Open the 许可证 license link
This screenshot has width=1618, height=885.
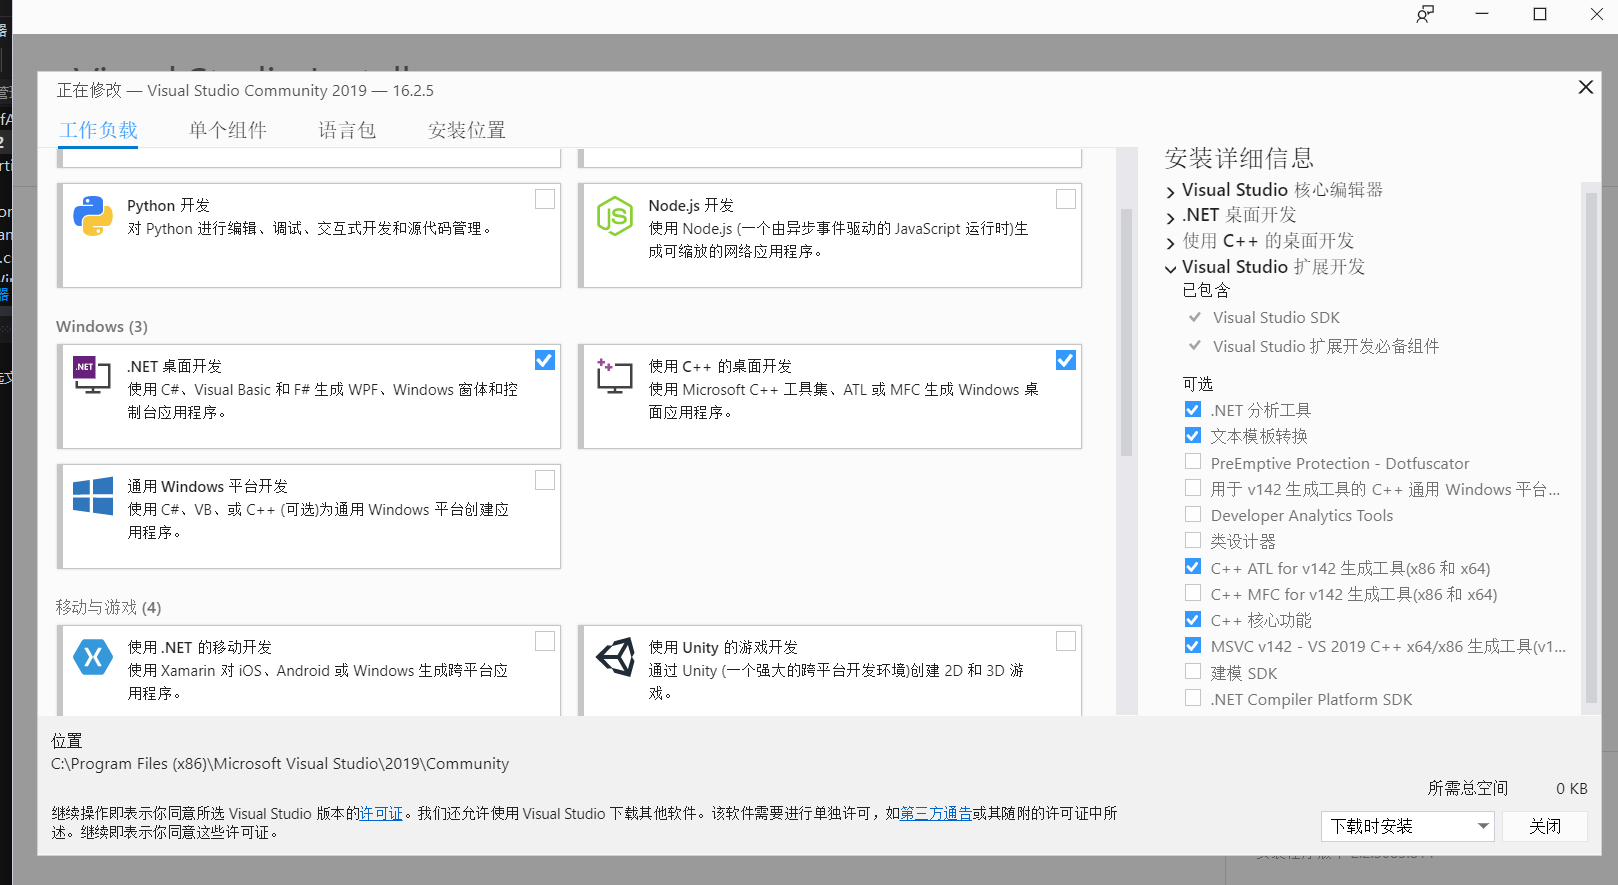(381, 813)
